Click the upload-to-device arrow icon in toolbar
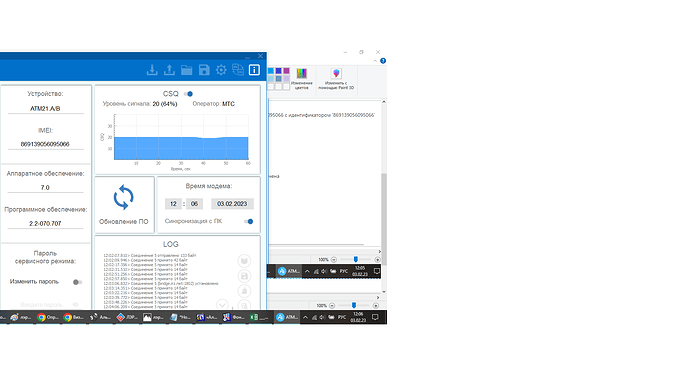The image size is (690, 388). pos(169,70)
